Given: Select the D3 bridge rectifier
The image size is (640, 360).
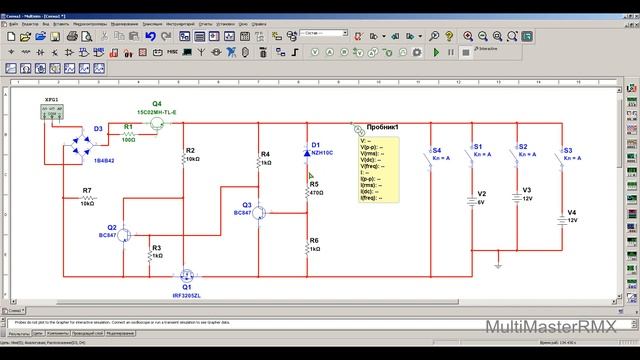Looking at the screenshot, I should tap(81, 145).
